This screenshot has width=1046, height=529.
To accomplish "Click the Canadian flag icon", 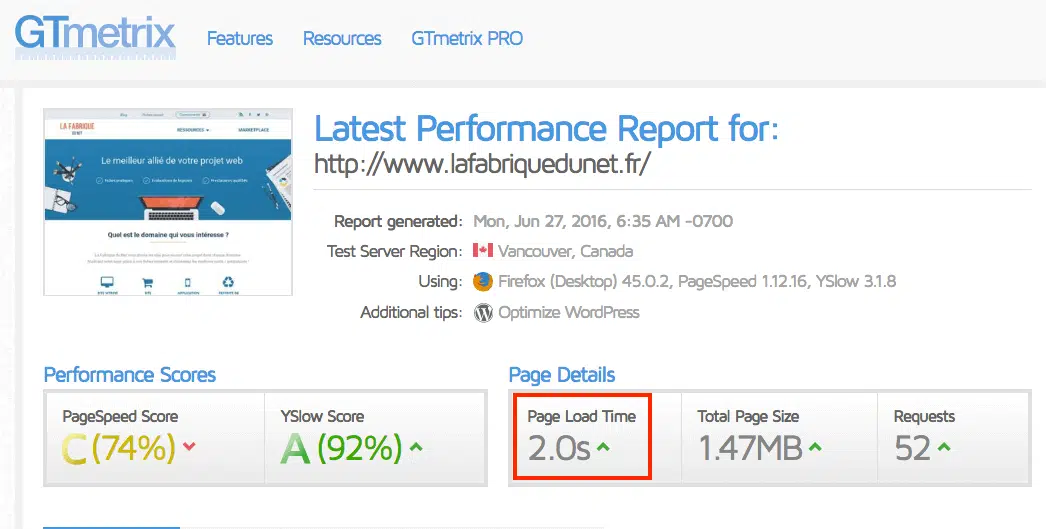I will [483, 251].
